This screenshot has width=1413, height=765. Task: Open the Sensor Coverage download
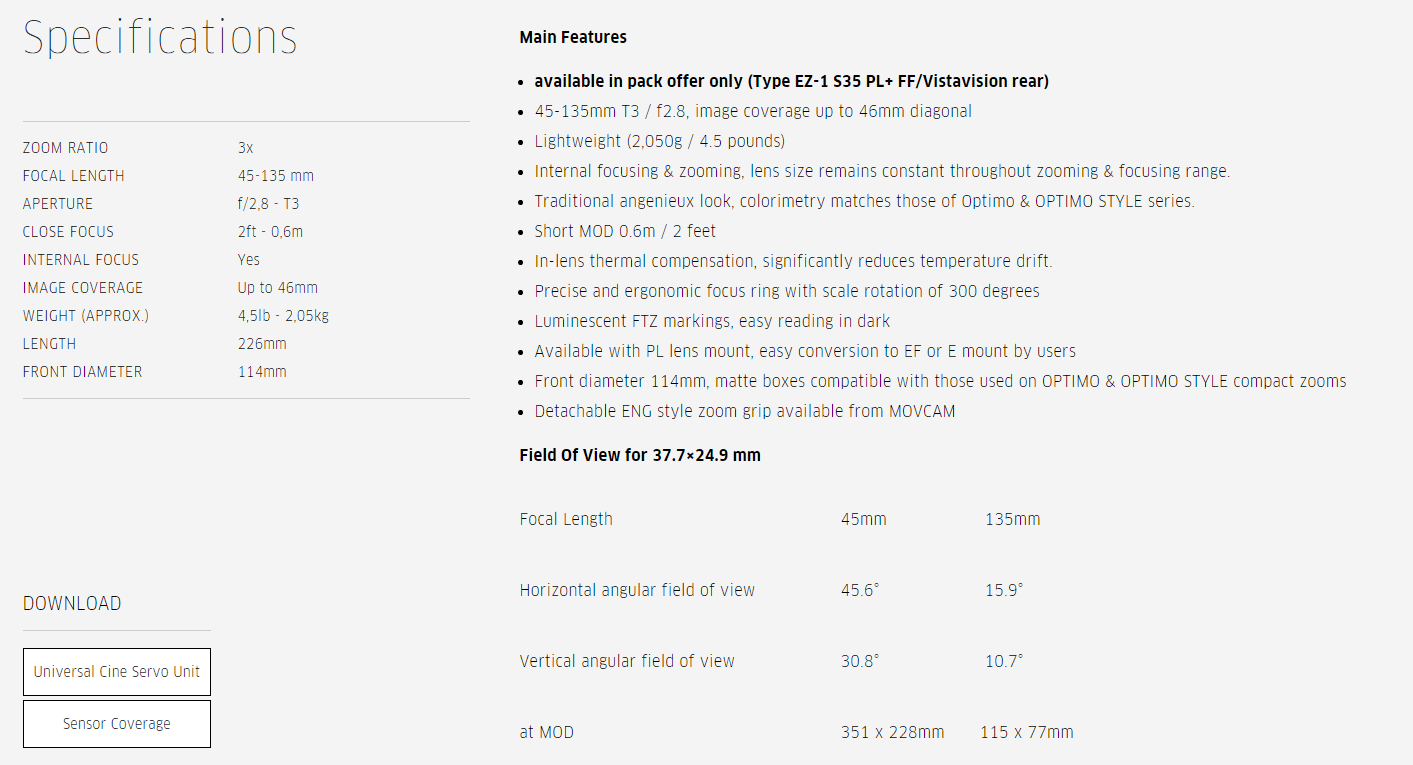tap(117, 724)
